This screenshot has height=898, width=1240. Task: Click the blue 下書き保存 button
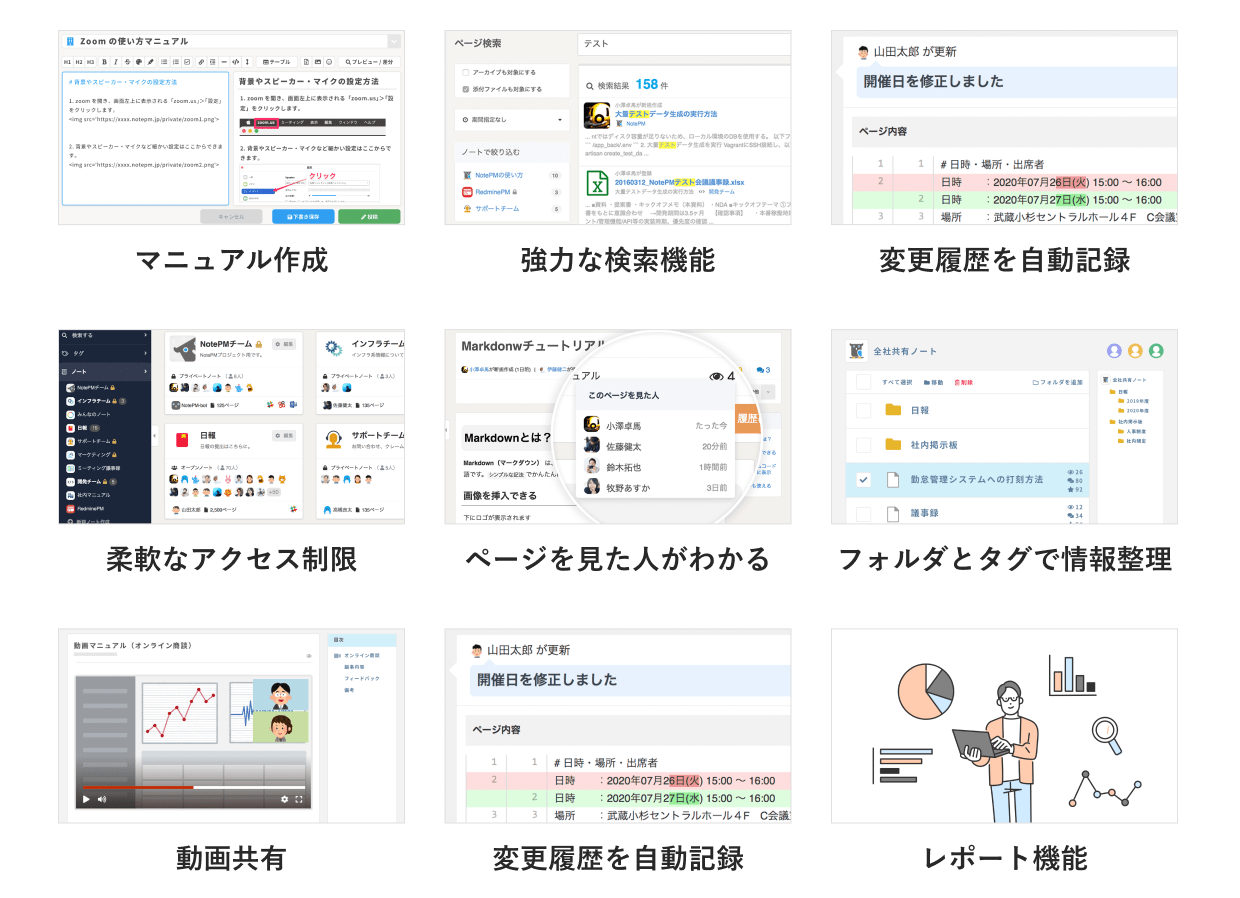coord(302,216)
